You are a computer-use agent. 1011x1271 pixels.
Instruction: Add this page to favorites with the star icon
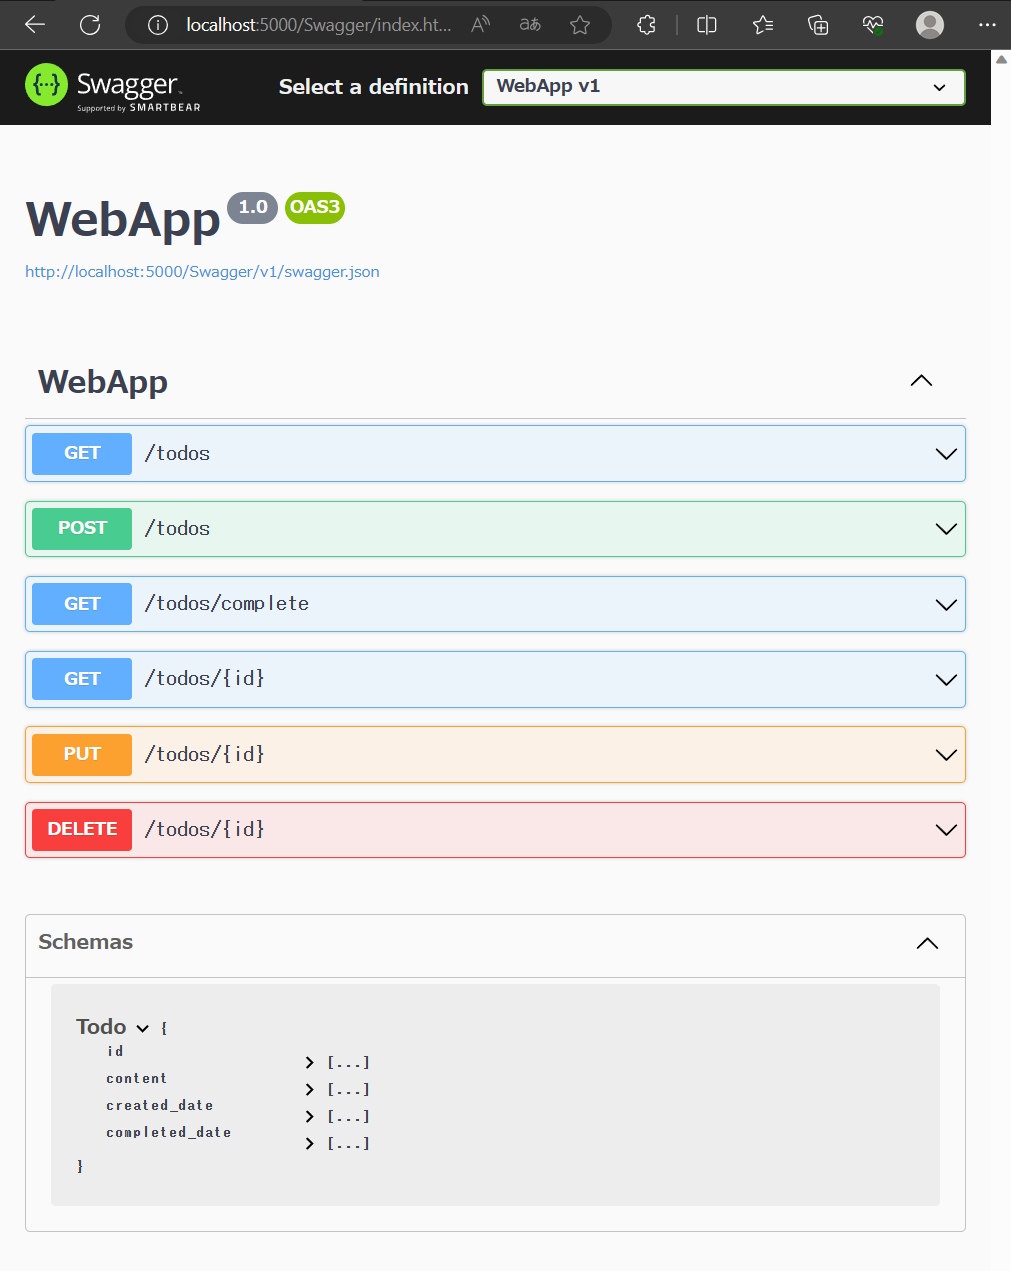580,25
